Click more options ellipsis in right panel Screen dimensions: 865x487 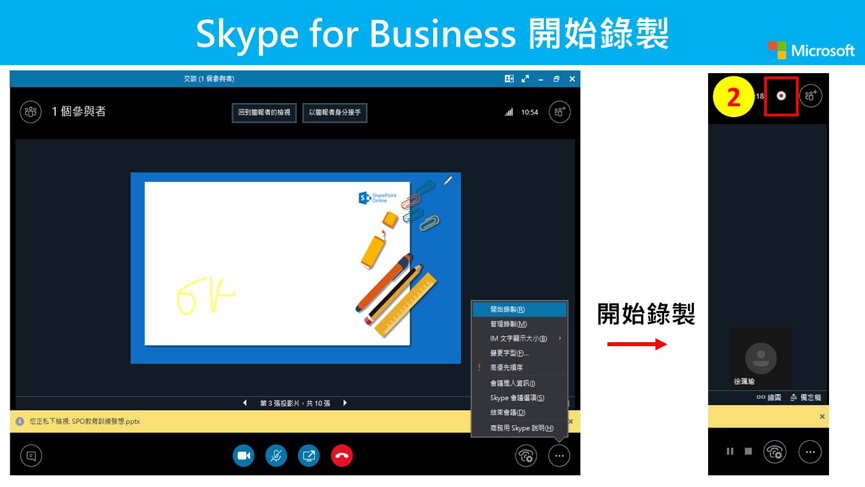point(810,452)
